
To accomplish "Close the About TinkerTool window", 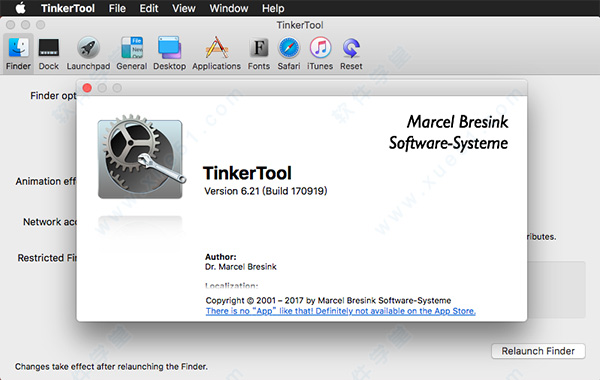I will [87, 88].
